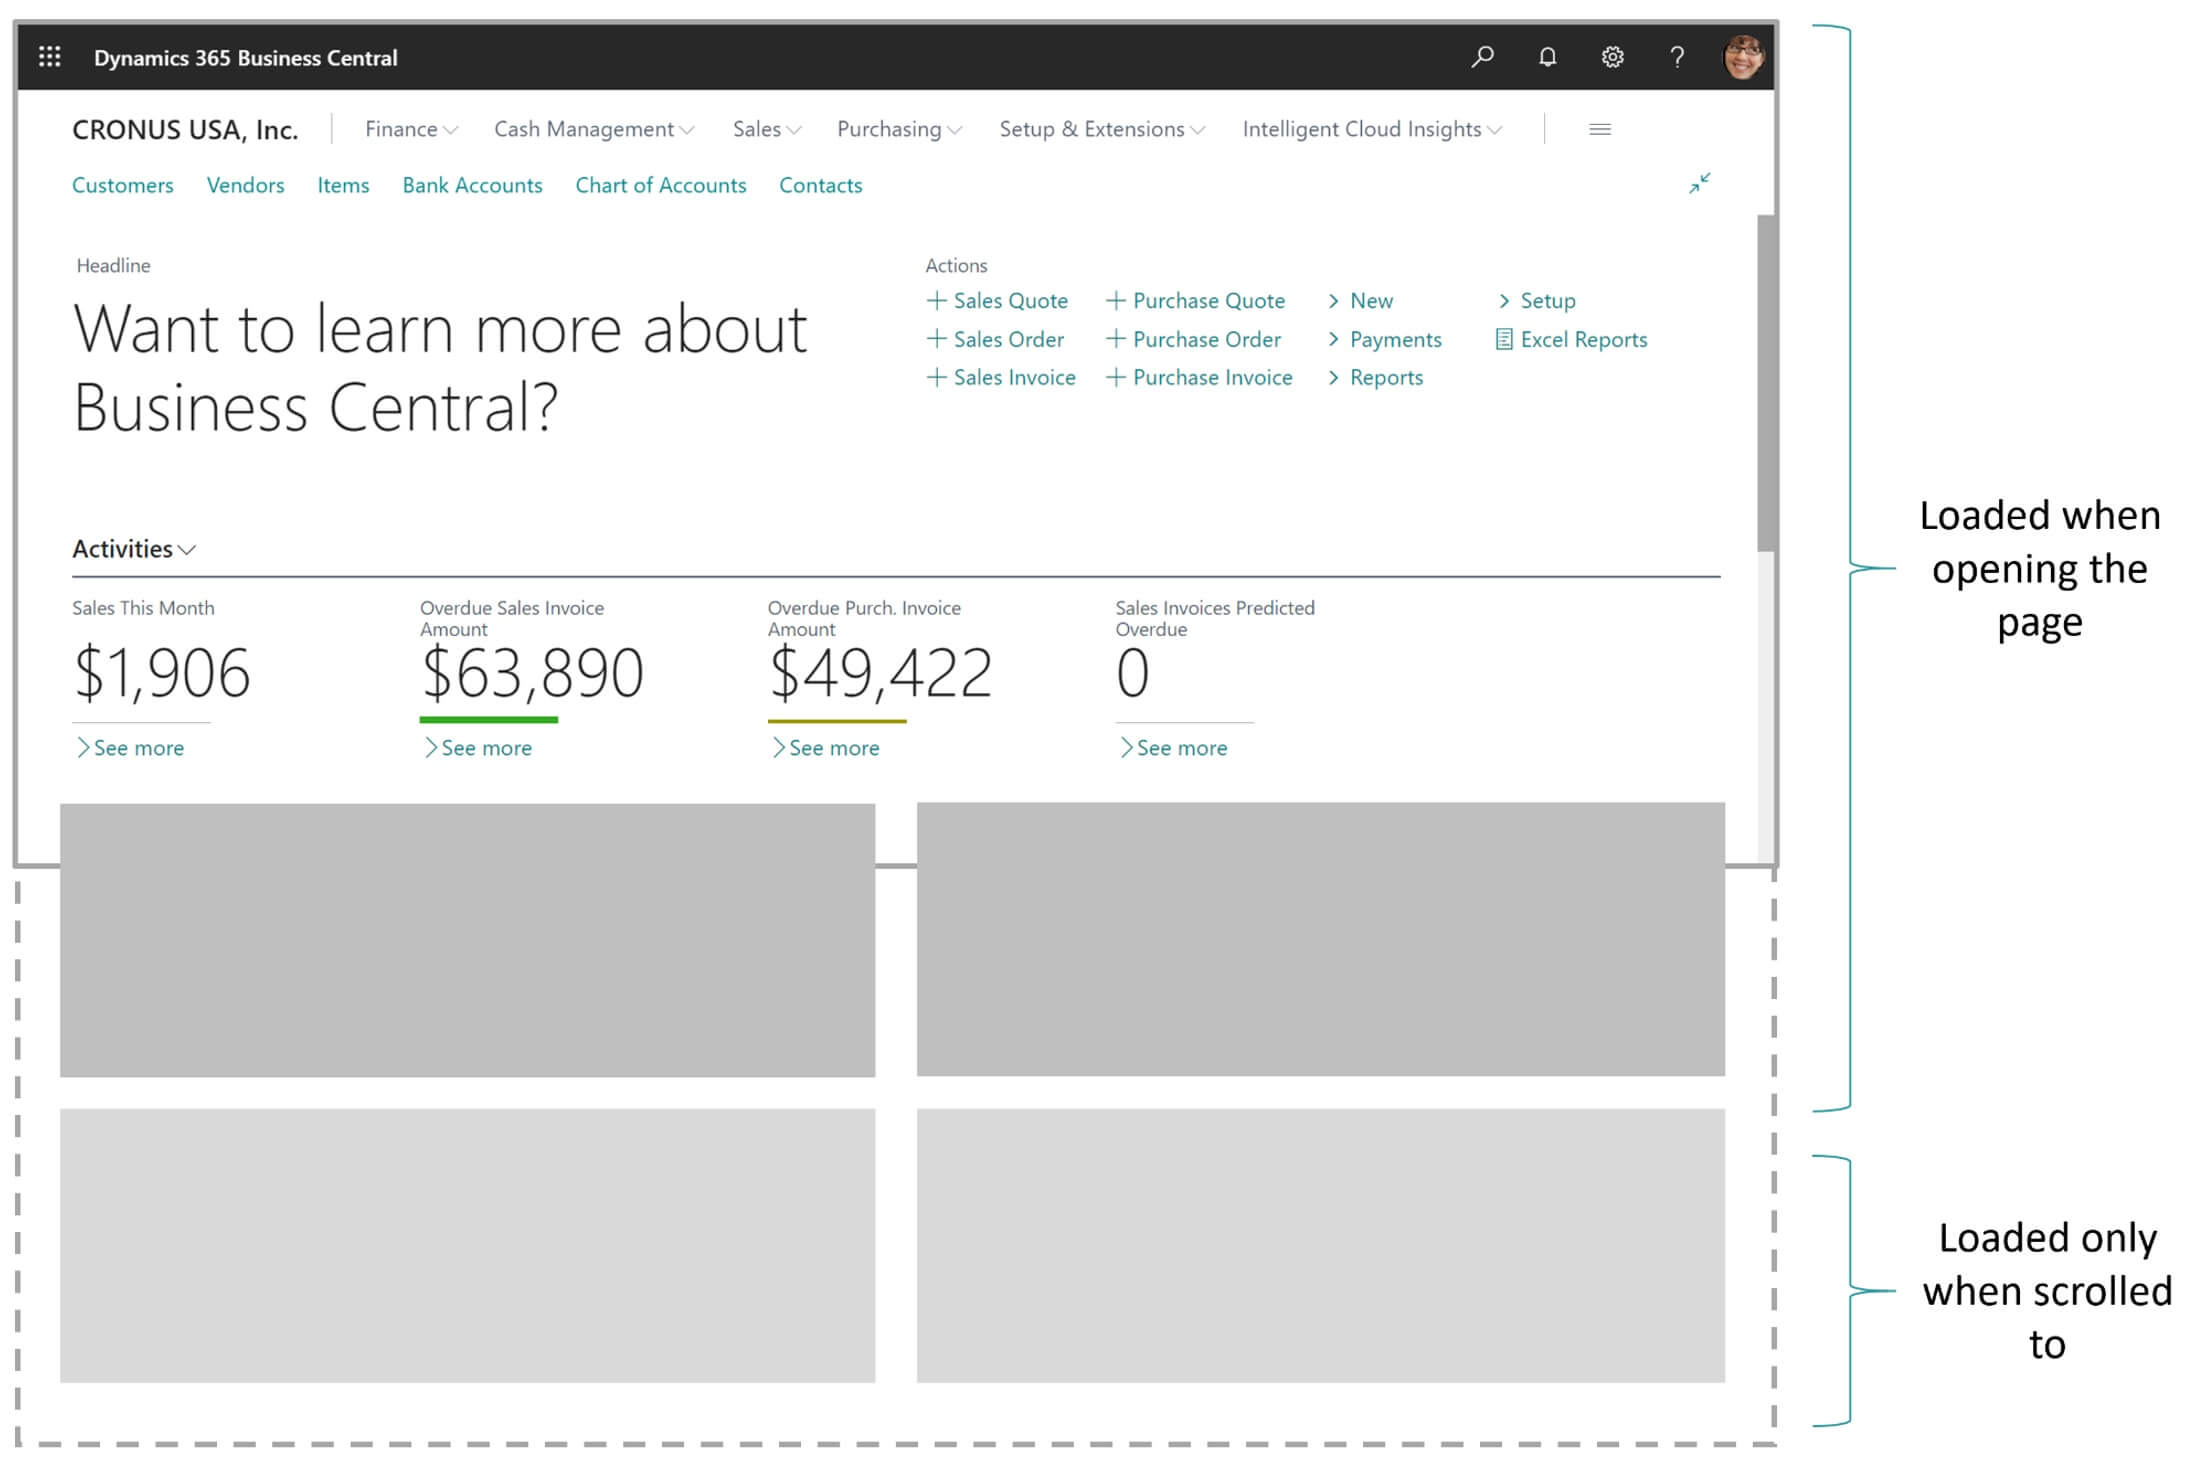The width and height of the screenshot is (2186, 1474).
Task: Open Excel Reports action
Action: click(x=1572, y=339)
